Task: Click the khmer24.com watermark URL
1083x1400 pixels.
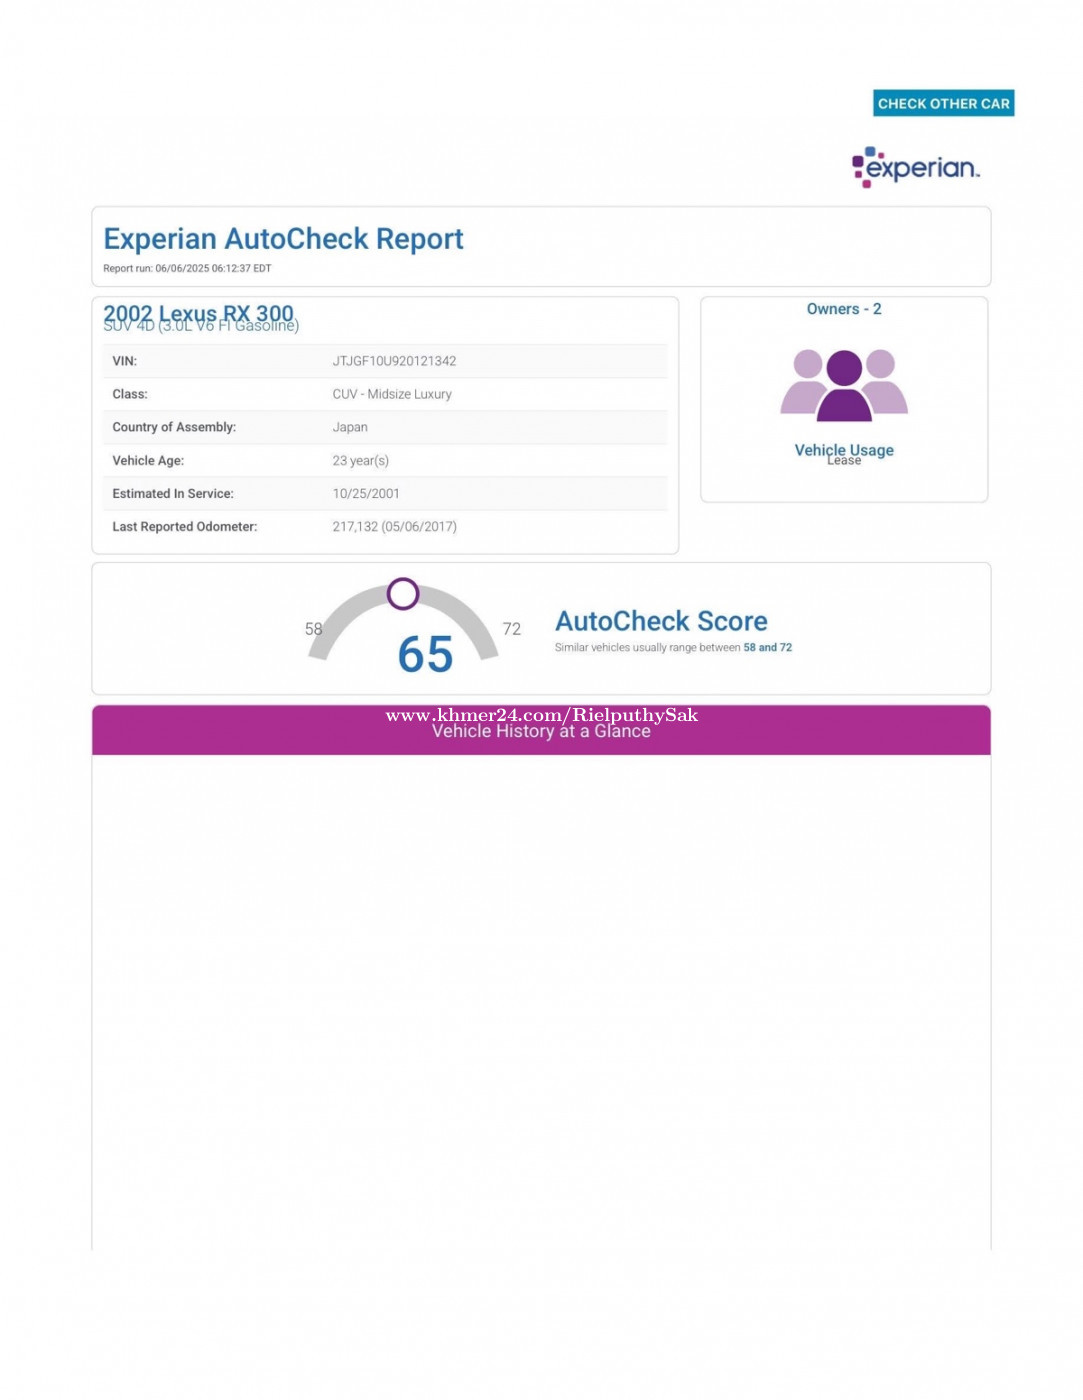Action: (541, 714)
